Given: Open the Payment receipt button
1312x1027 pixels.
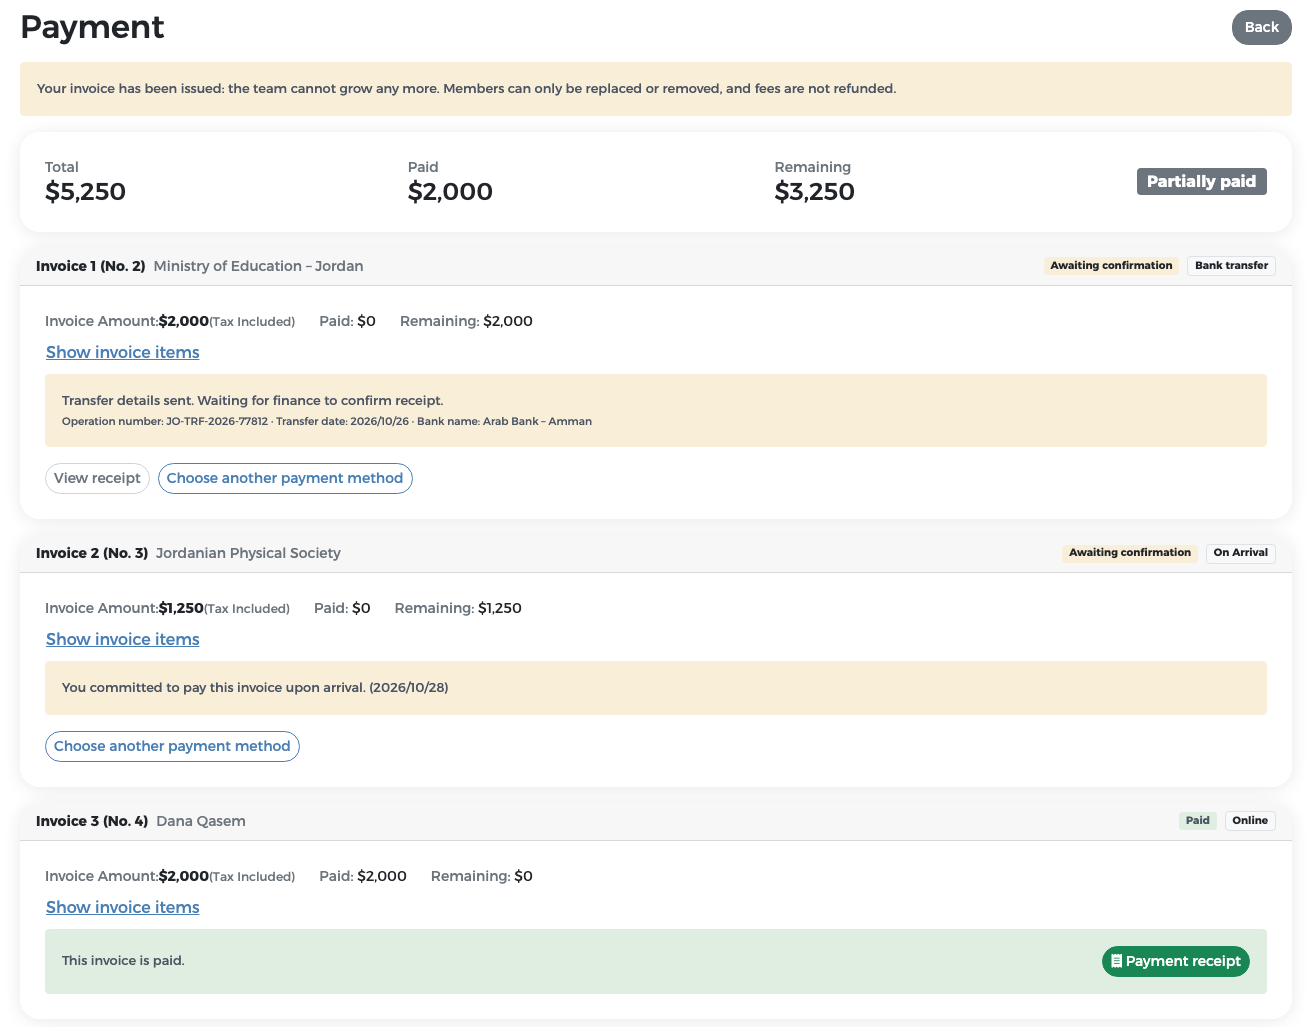Looking at the screenshot, I should pyautogui.click(x=1176, y=961).
